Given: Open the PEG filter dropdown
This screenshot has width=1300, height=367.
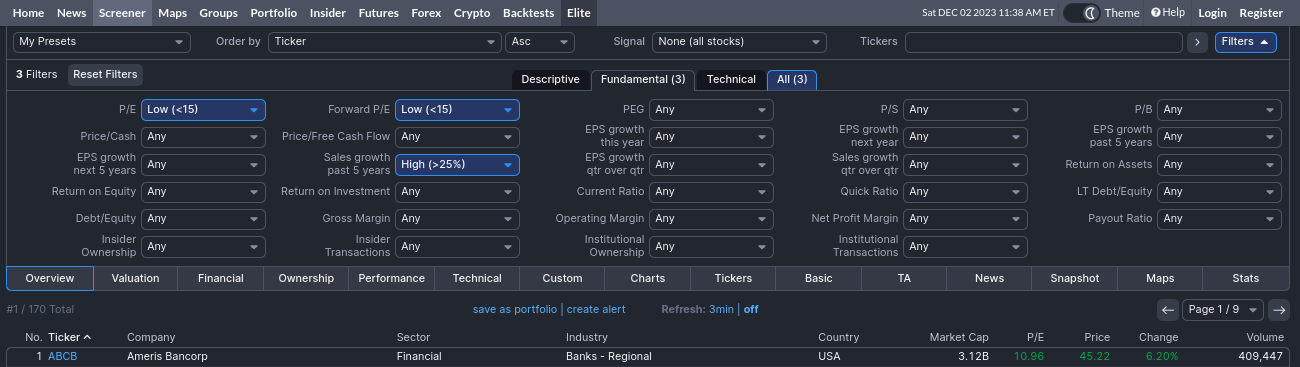Looking at the screenshot, I should (711, 110).
